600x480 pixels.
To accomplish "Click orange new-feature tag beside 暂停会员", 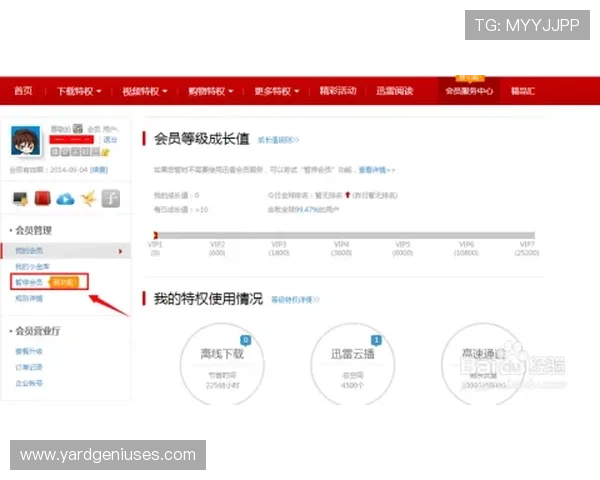I will pyautogui.click(x=64, y=282).
